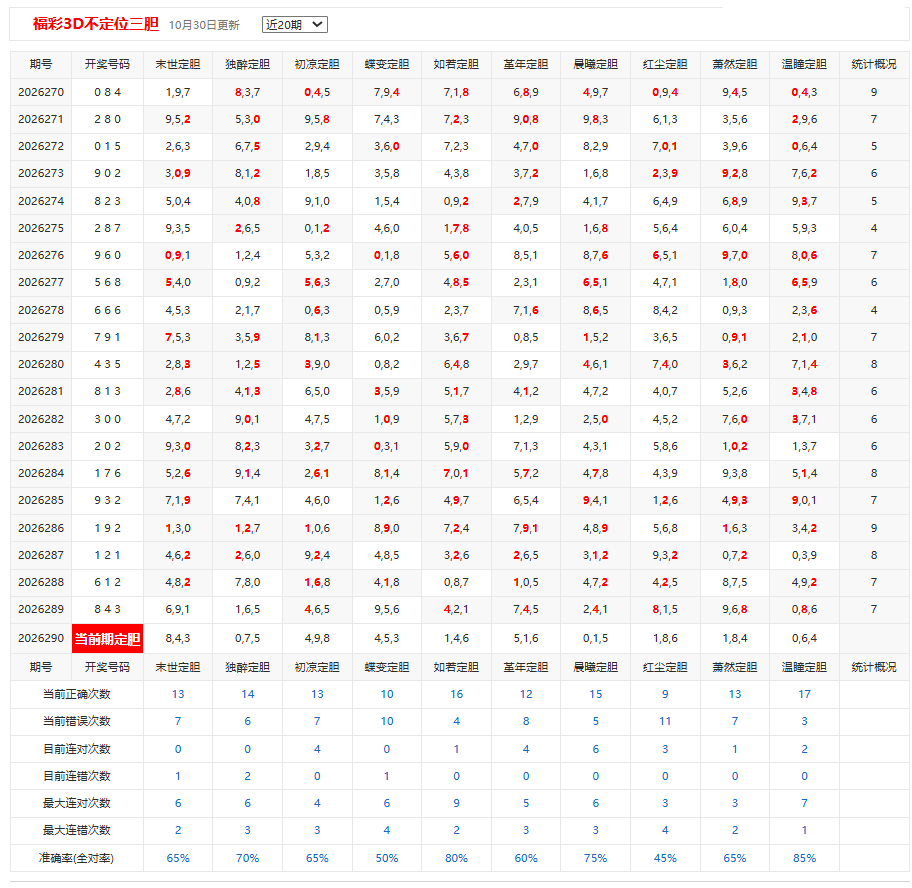Click the 当前正确次数 row label
912x888 pixels.
77,694
